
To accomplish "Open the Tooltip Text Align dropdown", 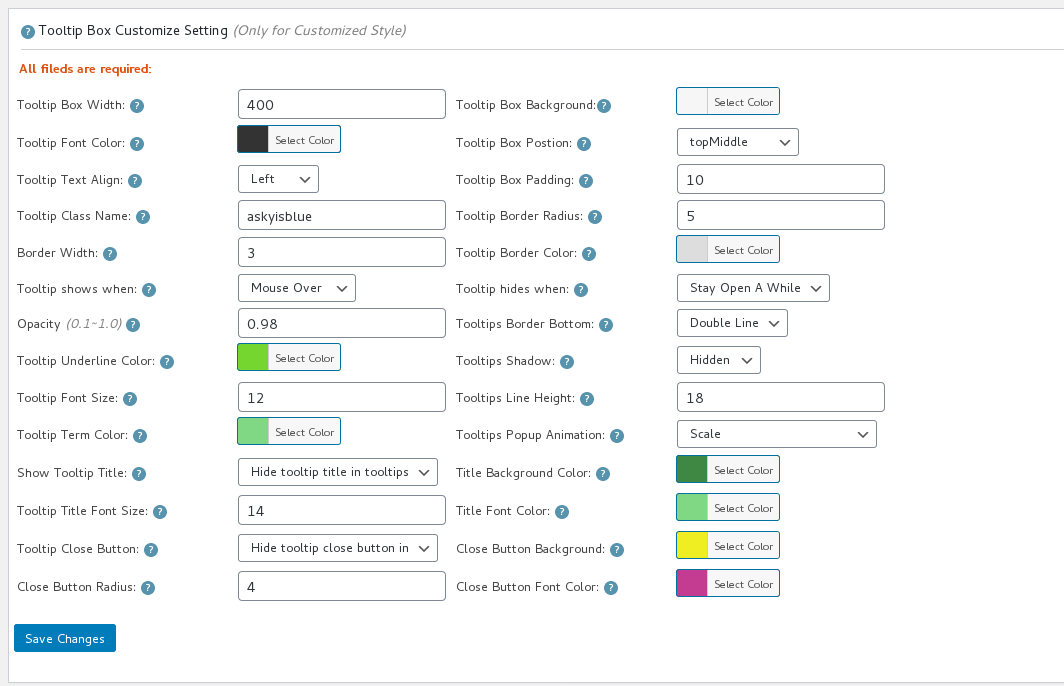I will [278, 179].
